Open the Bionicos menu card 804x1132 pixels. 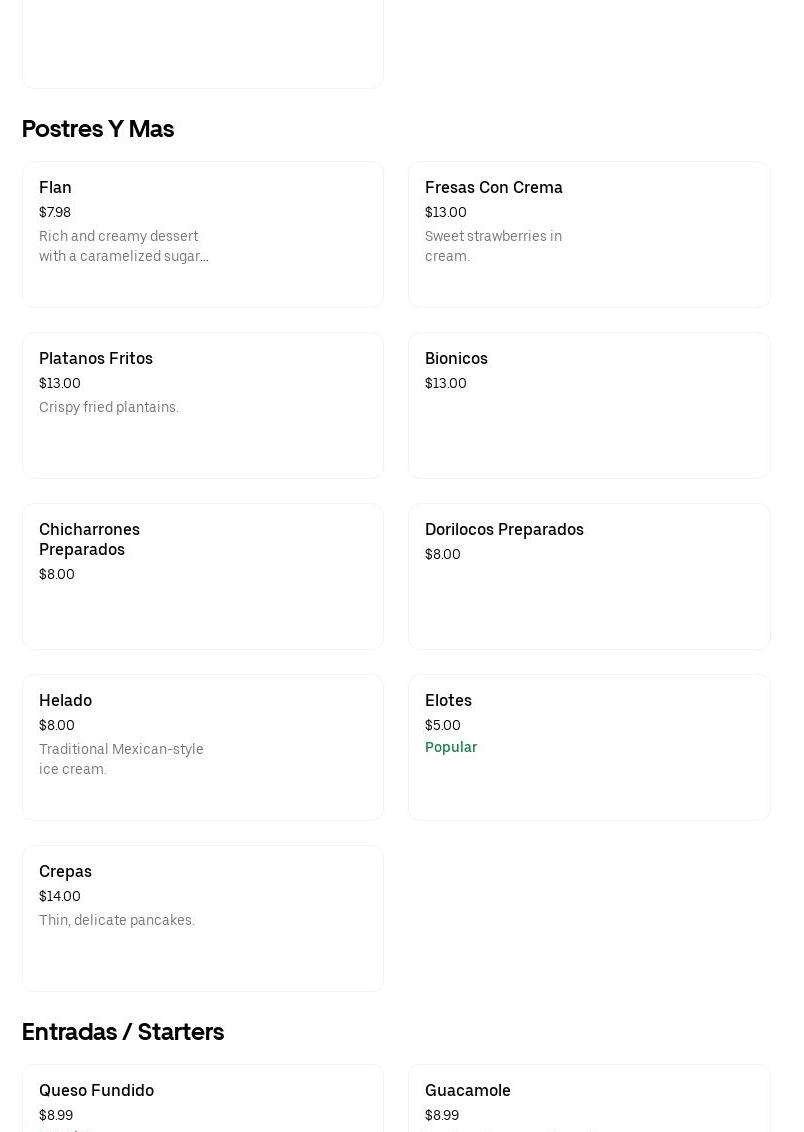[x=588, y=405]
